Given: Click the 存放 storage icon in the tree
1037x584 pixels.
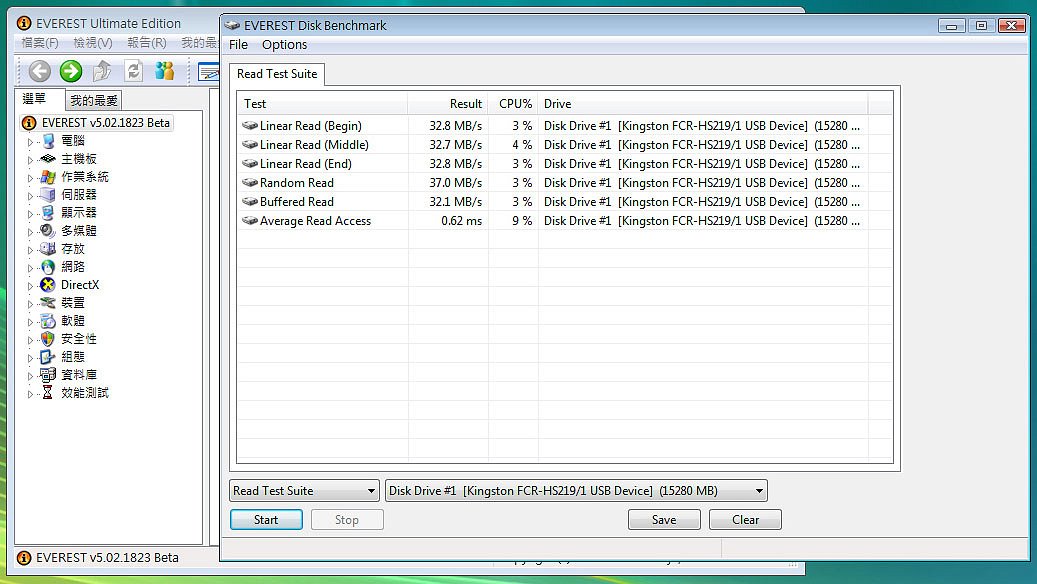Looking at the screenshot, I should (x=48, y=249).
